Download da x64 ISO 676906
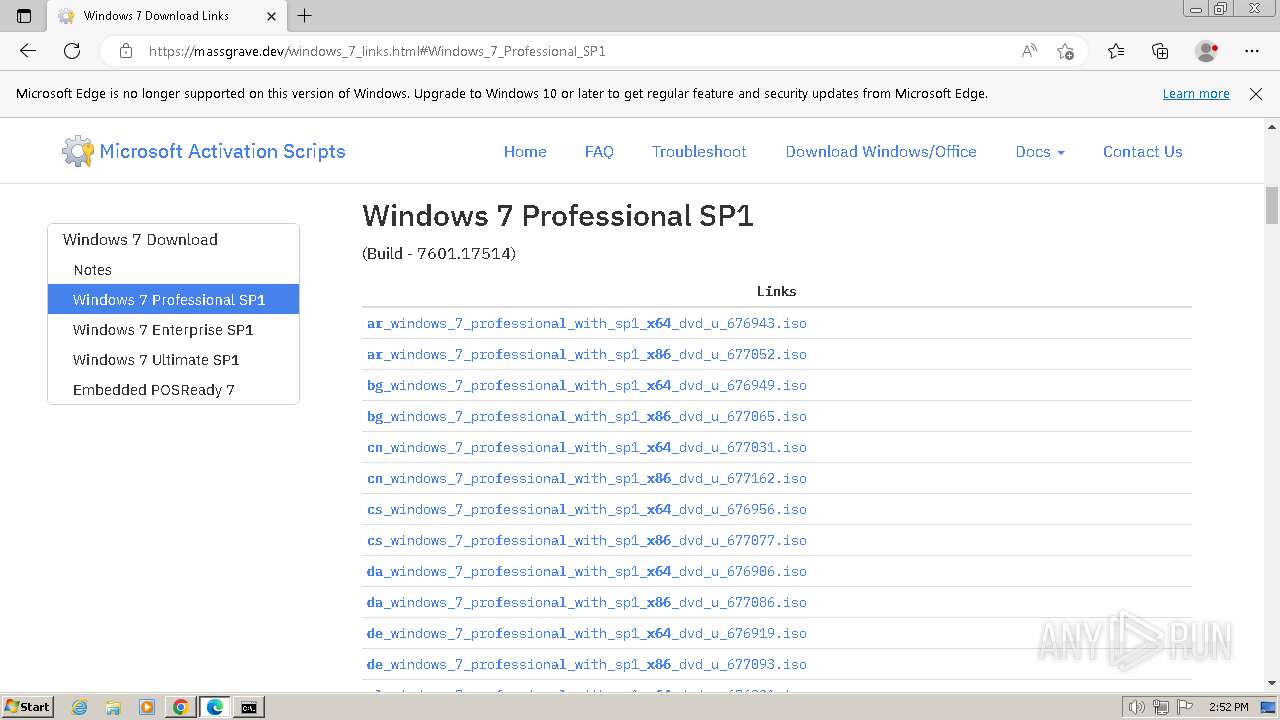The width and height of the screenshot is (1280, 720). (587, 572)
